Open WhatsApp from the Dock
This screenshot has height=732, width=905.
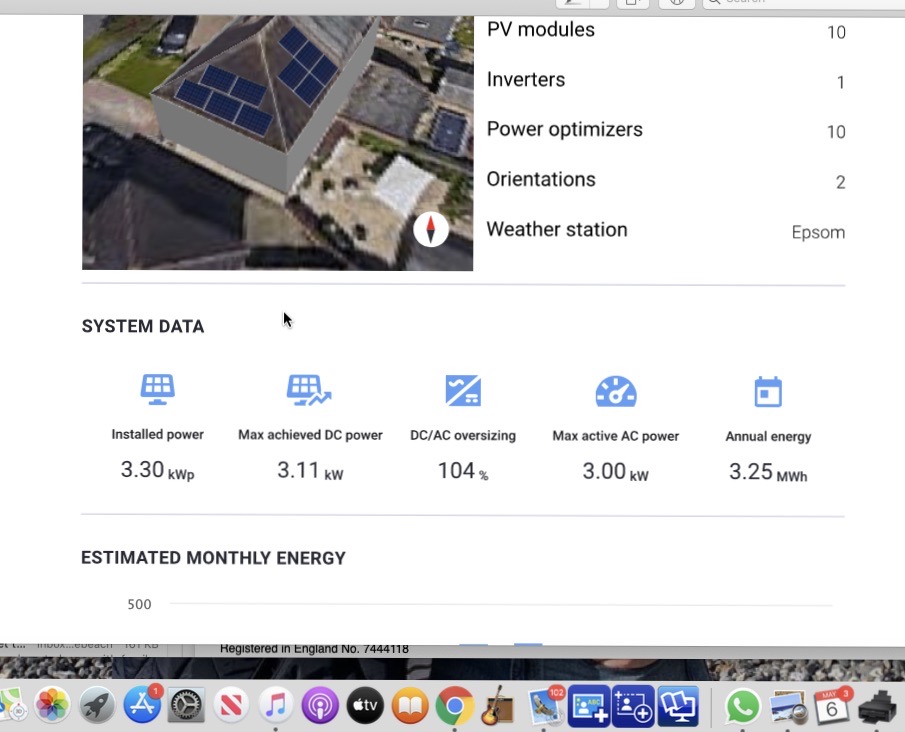click(x=742, y=705)
